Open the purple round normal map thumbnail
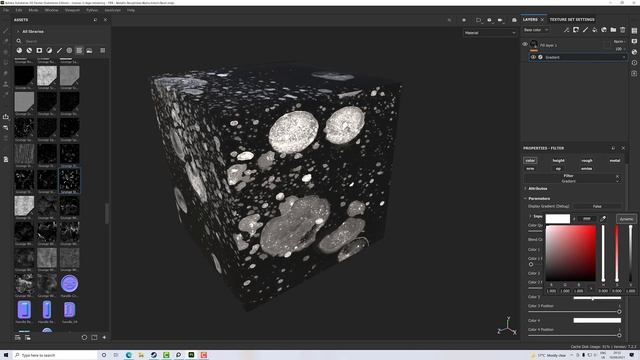640x360 pixels. tap(69, 283)
